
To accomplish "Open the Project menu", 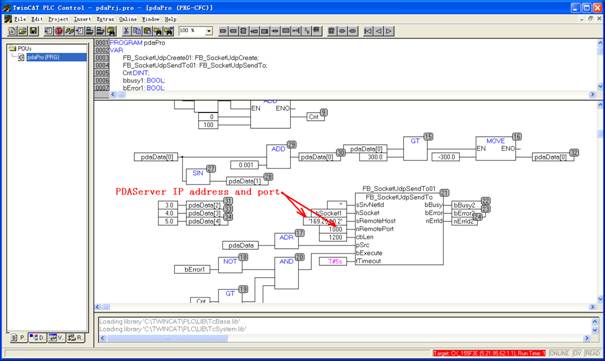I will (58, 19).
